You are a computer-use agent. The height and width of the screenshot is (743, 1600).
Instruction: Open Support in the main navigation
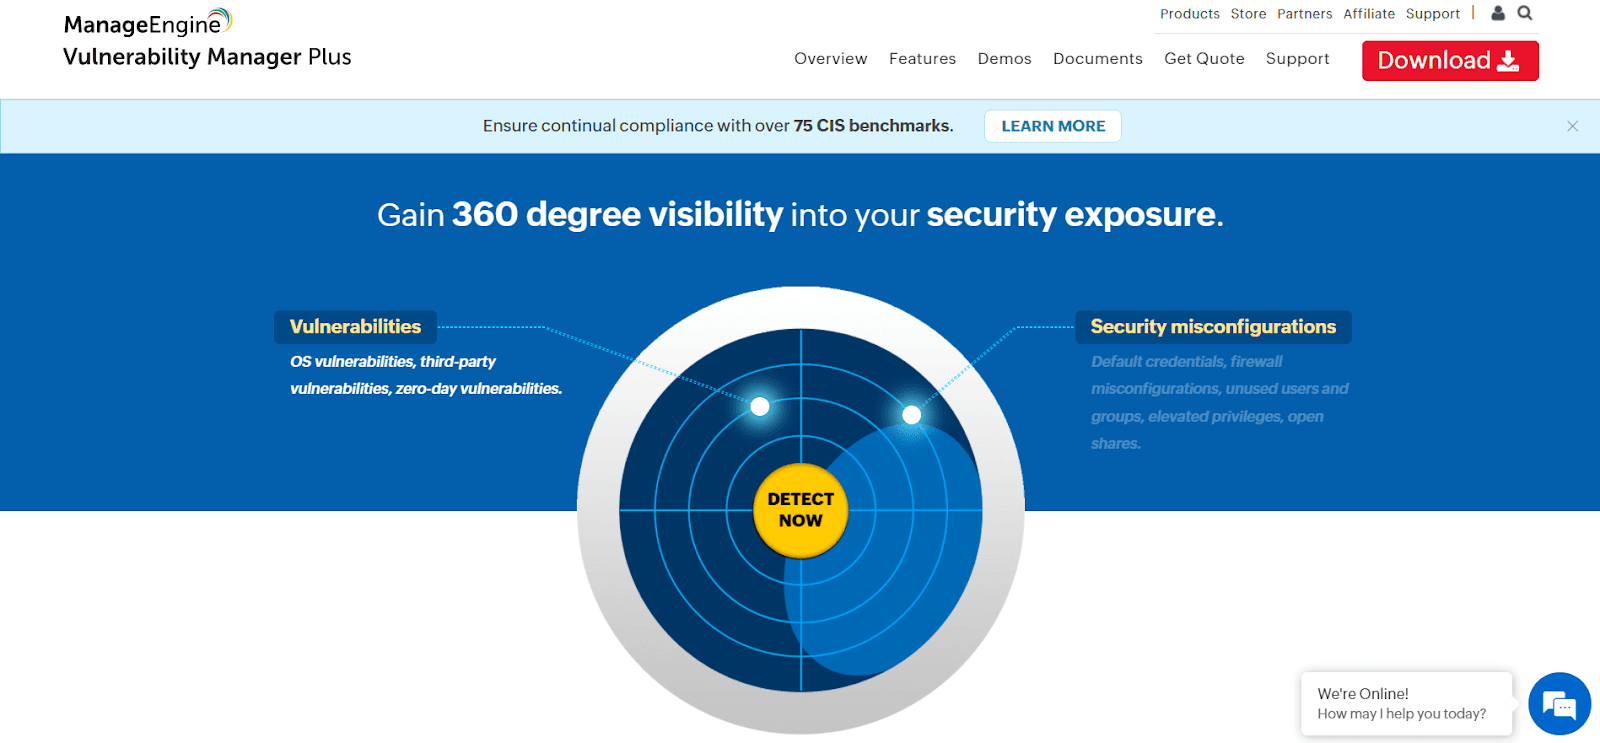(x=1298, y=59)
